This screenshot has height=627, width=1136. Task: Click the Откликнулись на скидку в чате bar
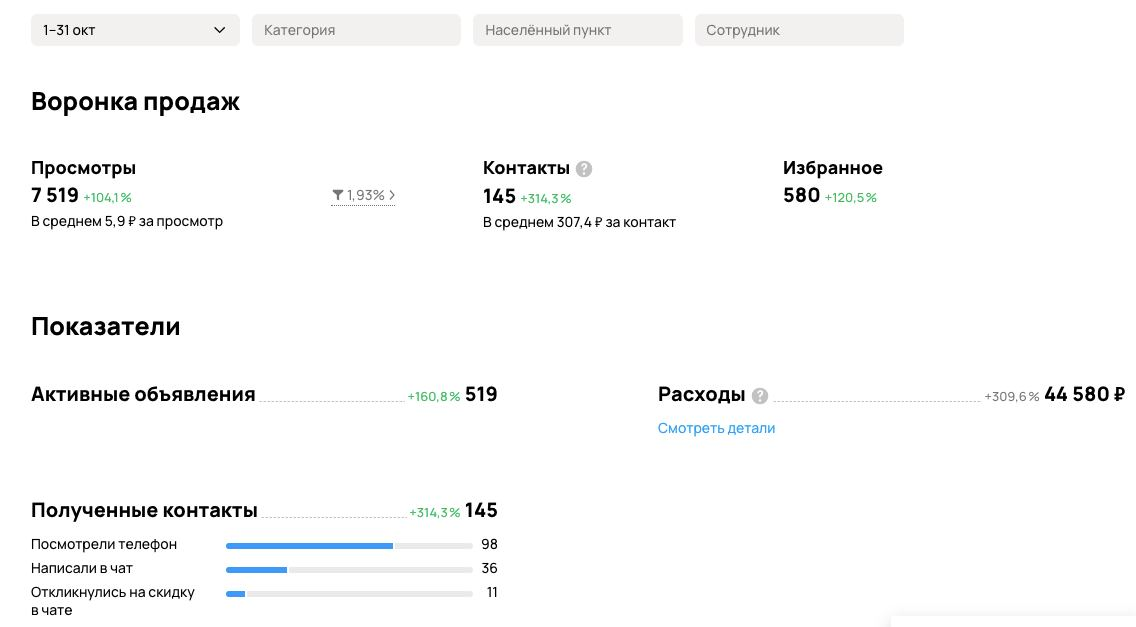(349, 593)
